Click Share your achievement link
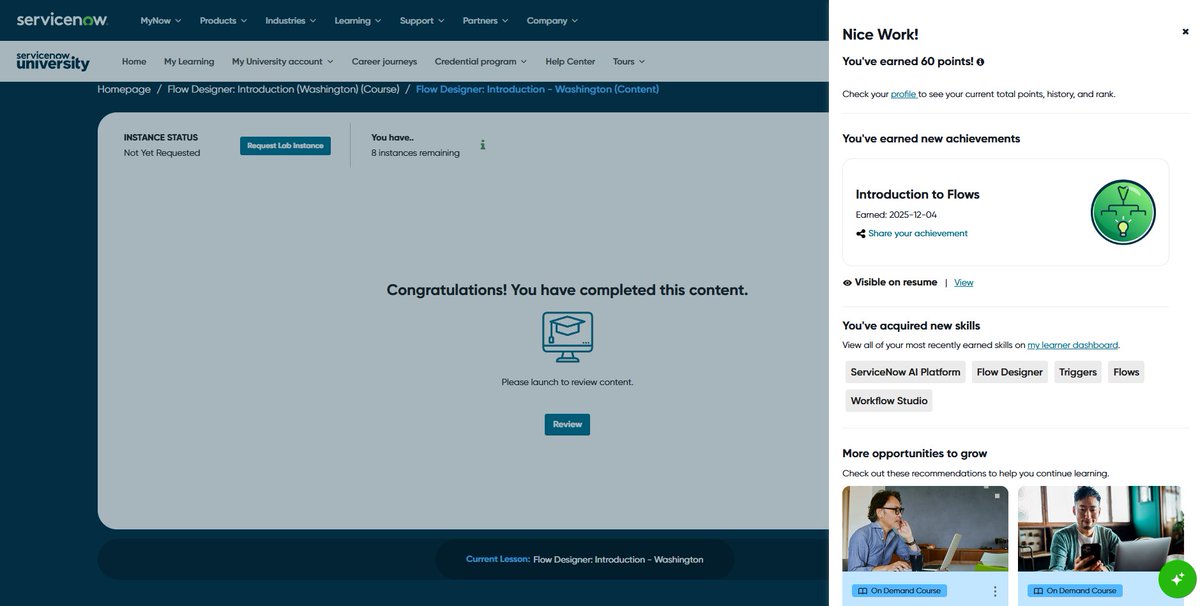 [918, 234]
